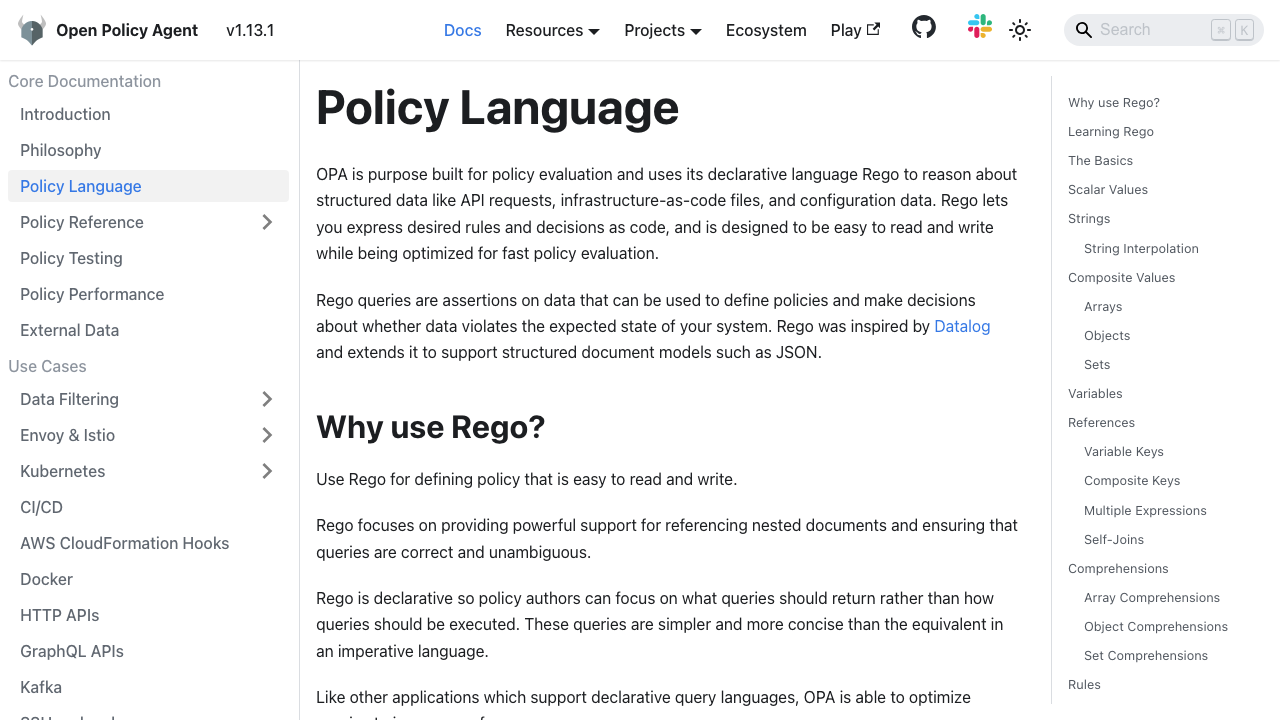Open the Ecosystem navigation item

coord(766,30)
